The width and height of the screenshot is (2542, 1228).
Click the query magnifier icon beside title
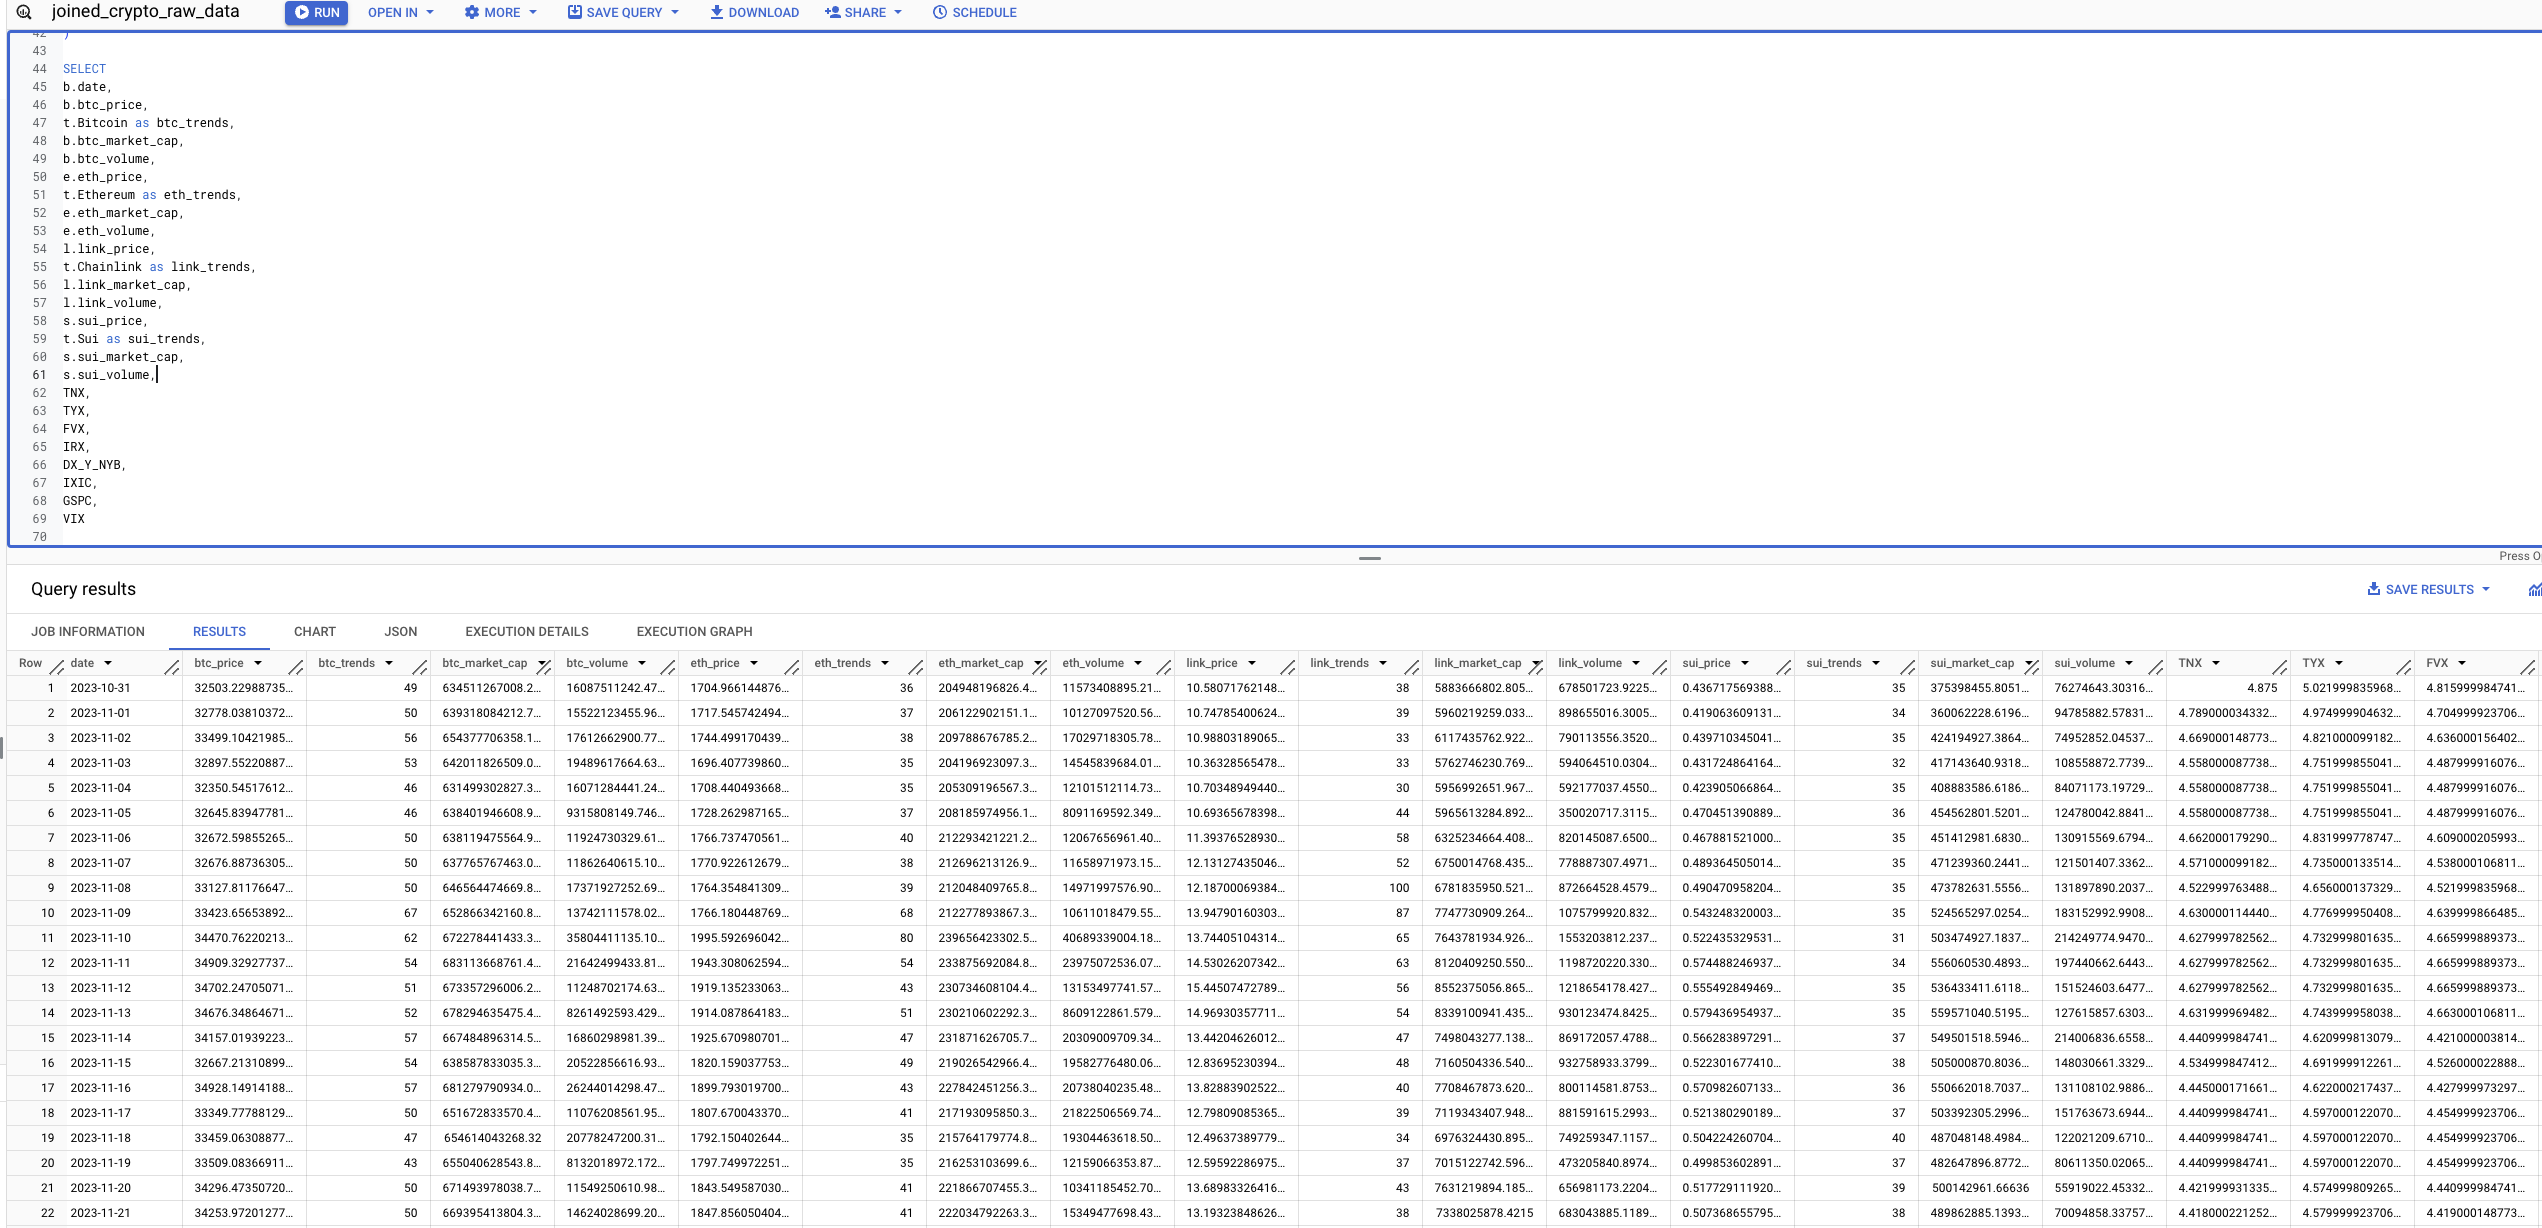point(24,12)
